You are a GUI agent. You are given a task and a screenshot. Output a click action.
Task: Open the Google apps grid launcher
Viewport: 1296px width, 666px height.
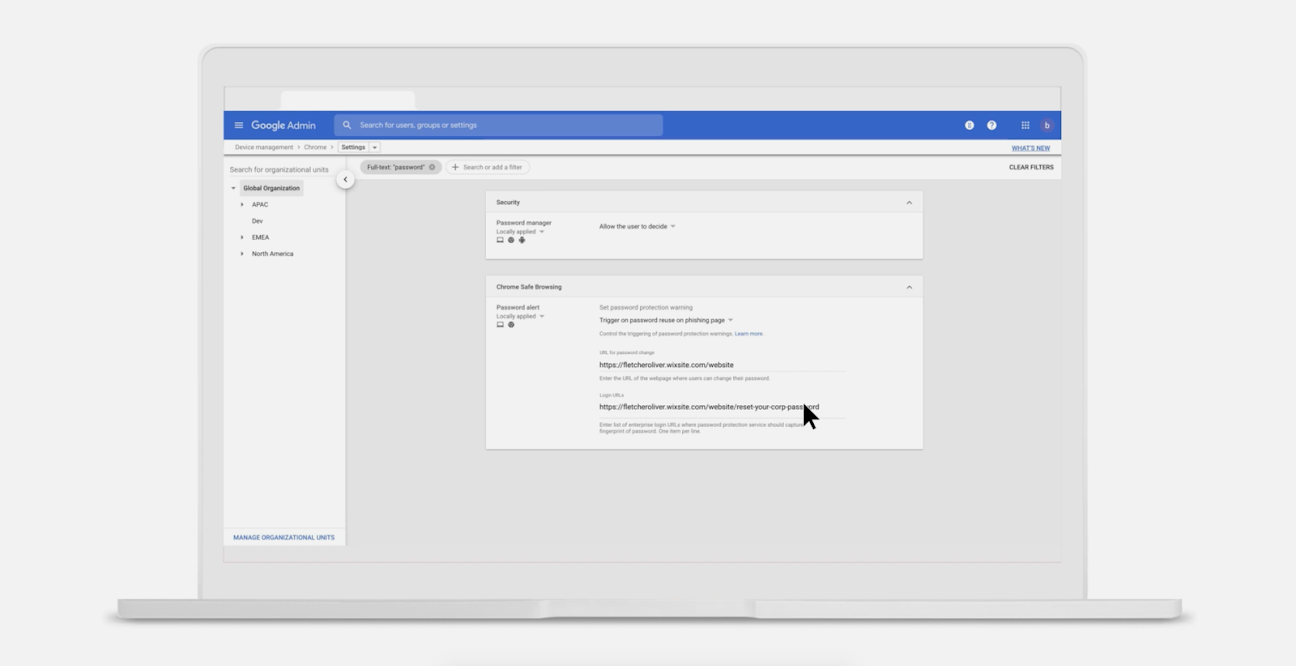[1025, 125]
